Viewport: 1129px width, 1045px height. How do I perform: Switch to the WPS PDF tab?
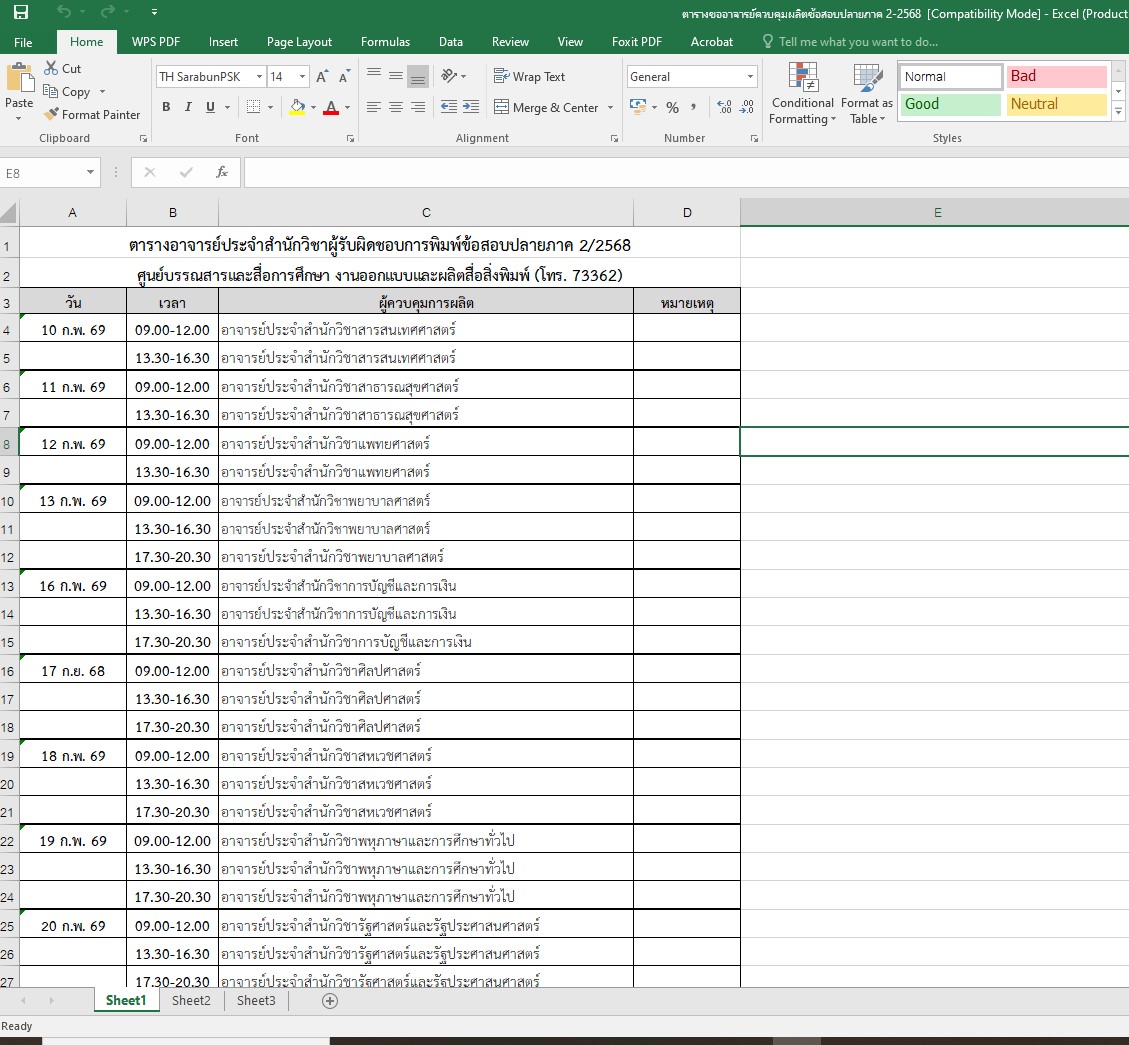(x=156, y=42)
